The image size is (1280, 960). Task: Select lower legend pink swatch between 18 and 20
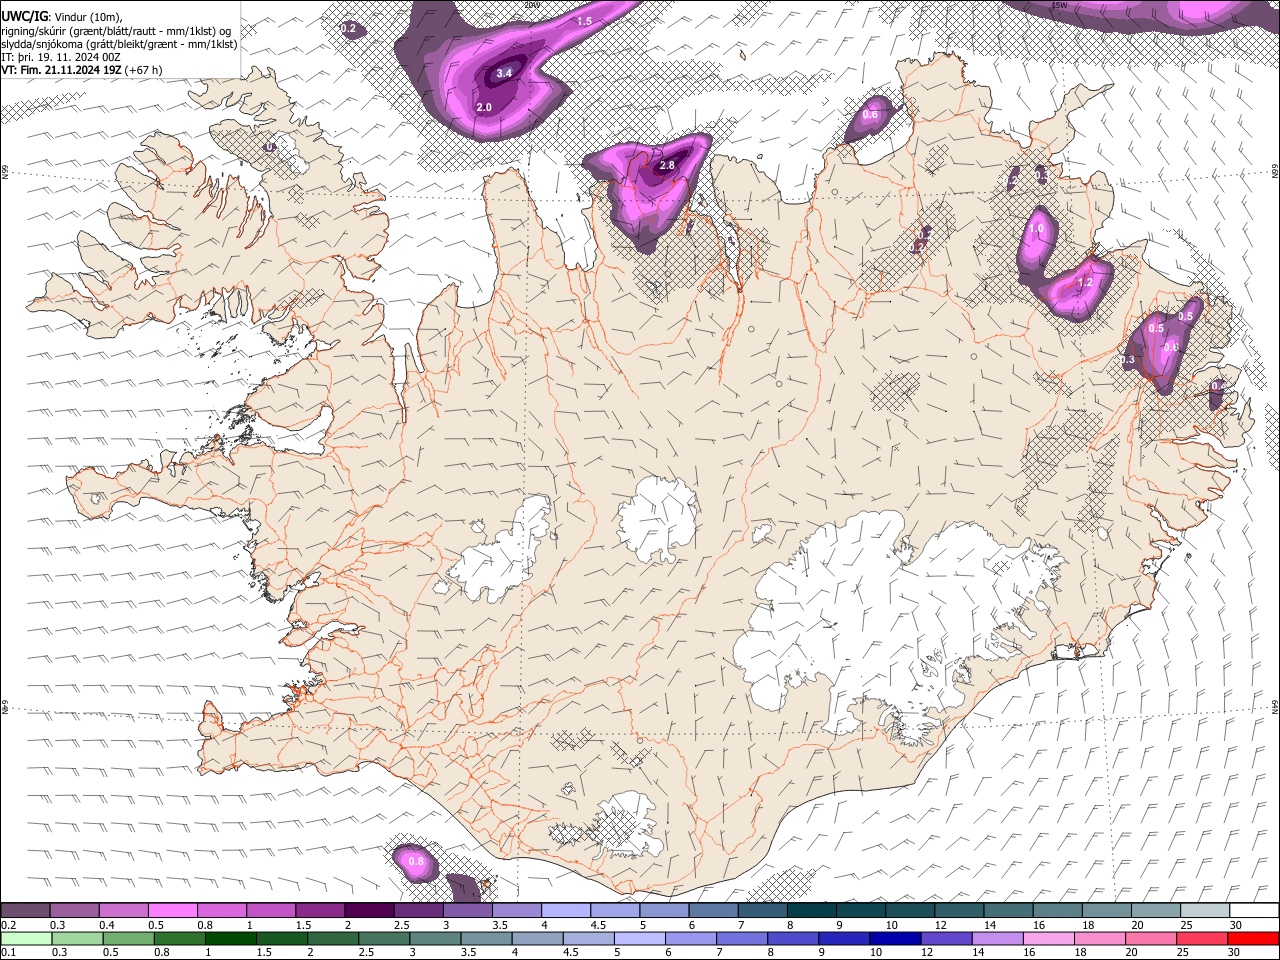point(1100,938)
